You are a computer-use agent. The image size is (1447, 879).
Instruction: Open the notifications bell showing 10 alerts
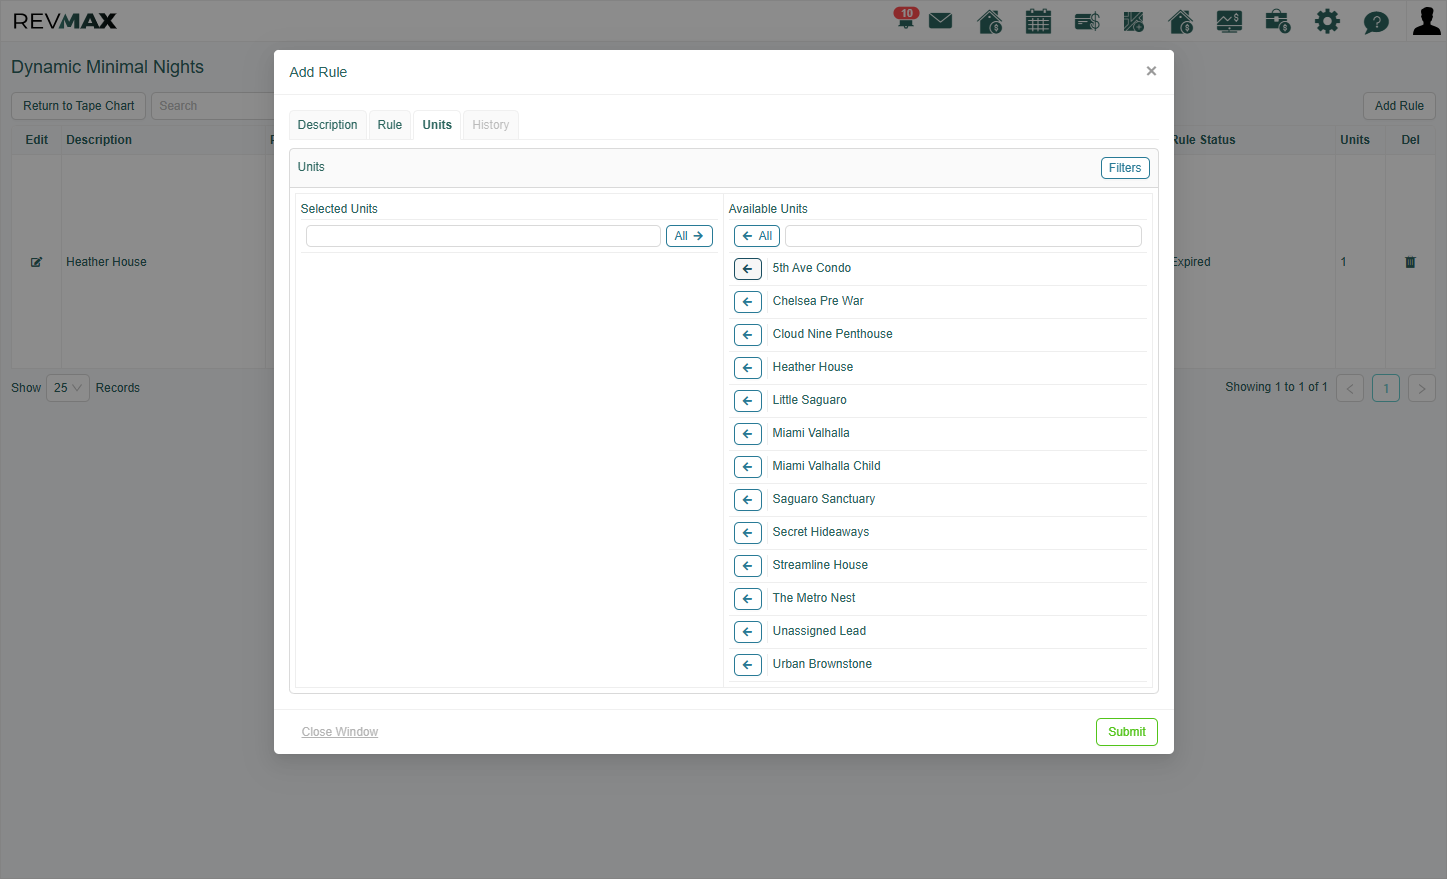(x=906, y=19)
